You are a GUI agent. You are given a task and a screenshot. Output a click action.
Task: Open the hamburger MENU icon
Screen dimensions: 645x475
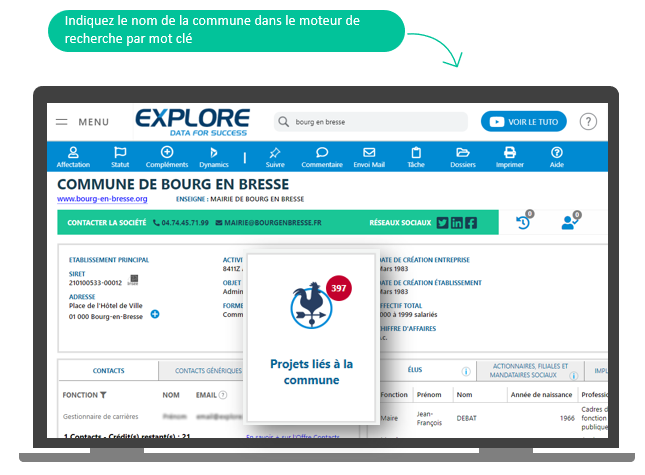[x=62, y=122]
